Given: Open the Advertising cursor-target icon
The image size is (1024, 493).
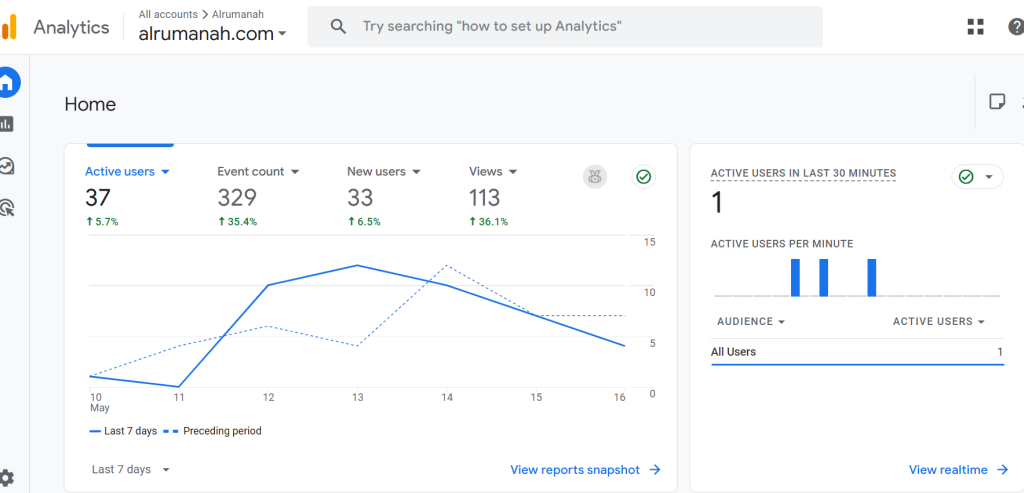Looking at the screenshot, I should (7, 208).
